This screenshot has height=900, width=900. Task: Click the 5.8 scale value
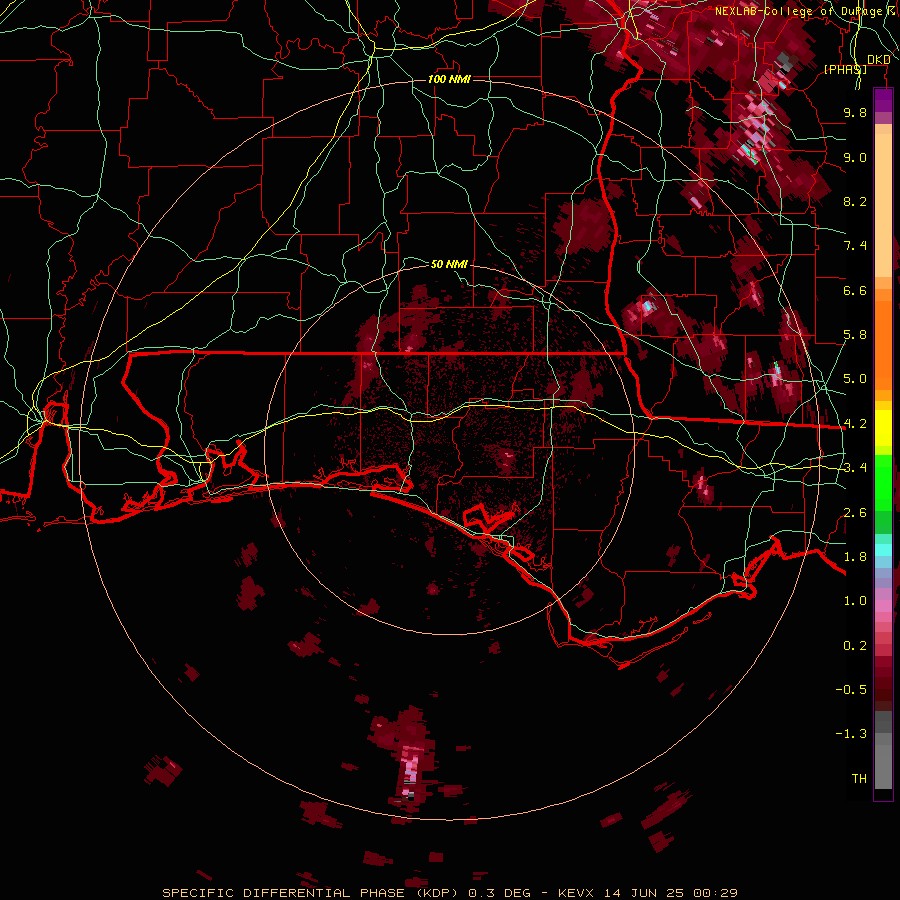[855, 335]
